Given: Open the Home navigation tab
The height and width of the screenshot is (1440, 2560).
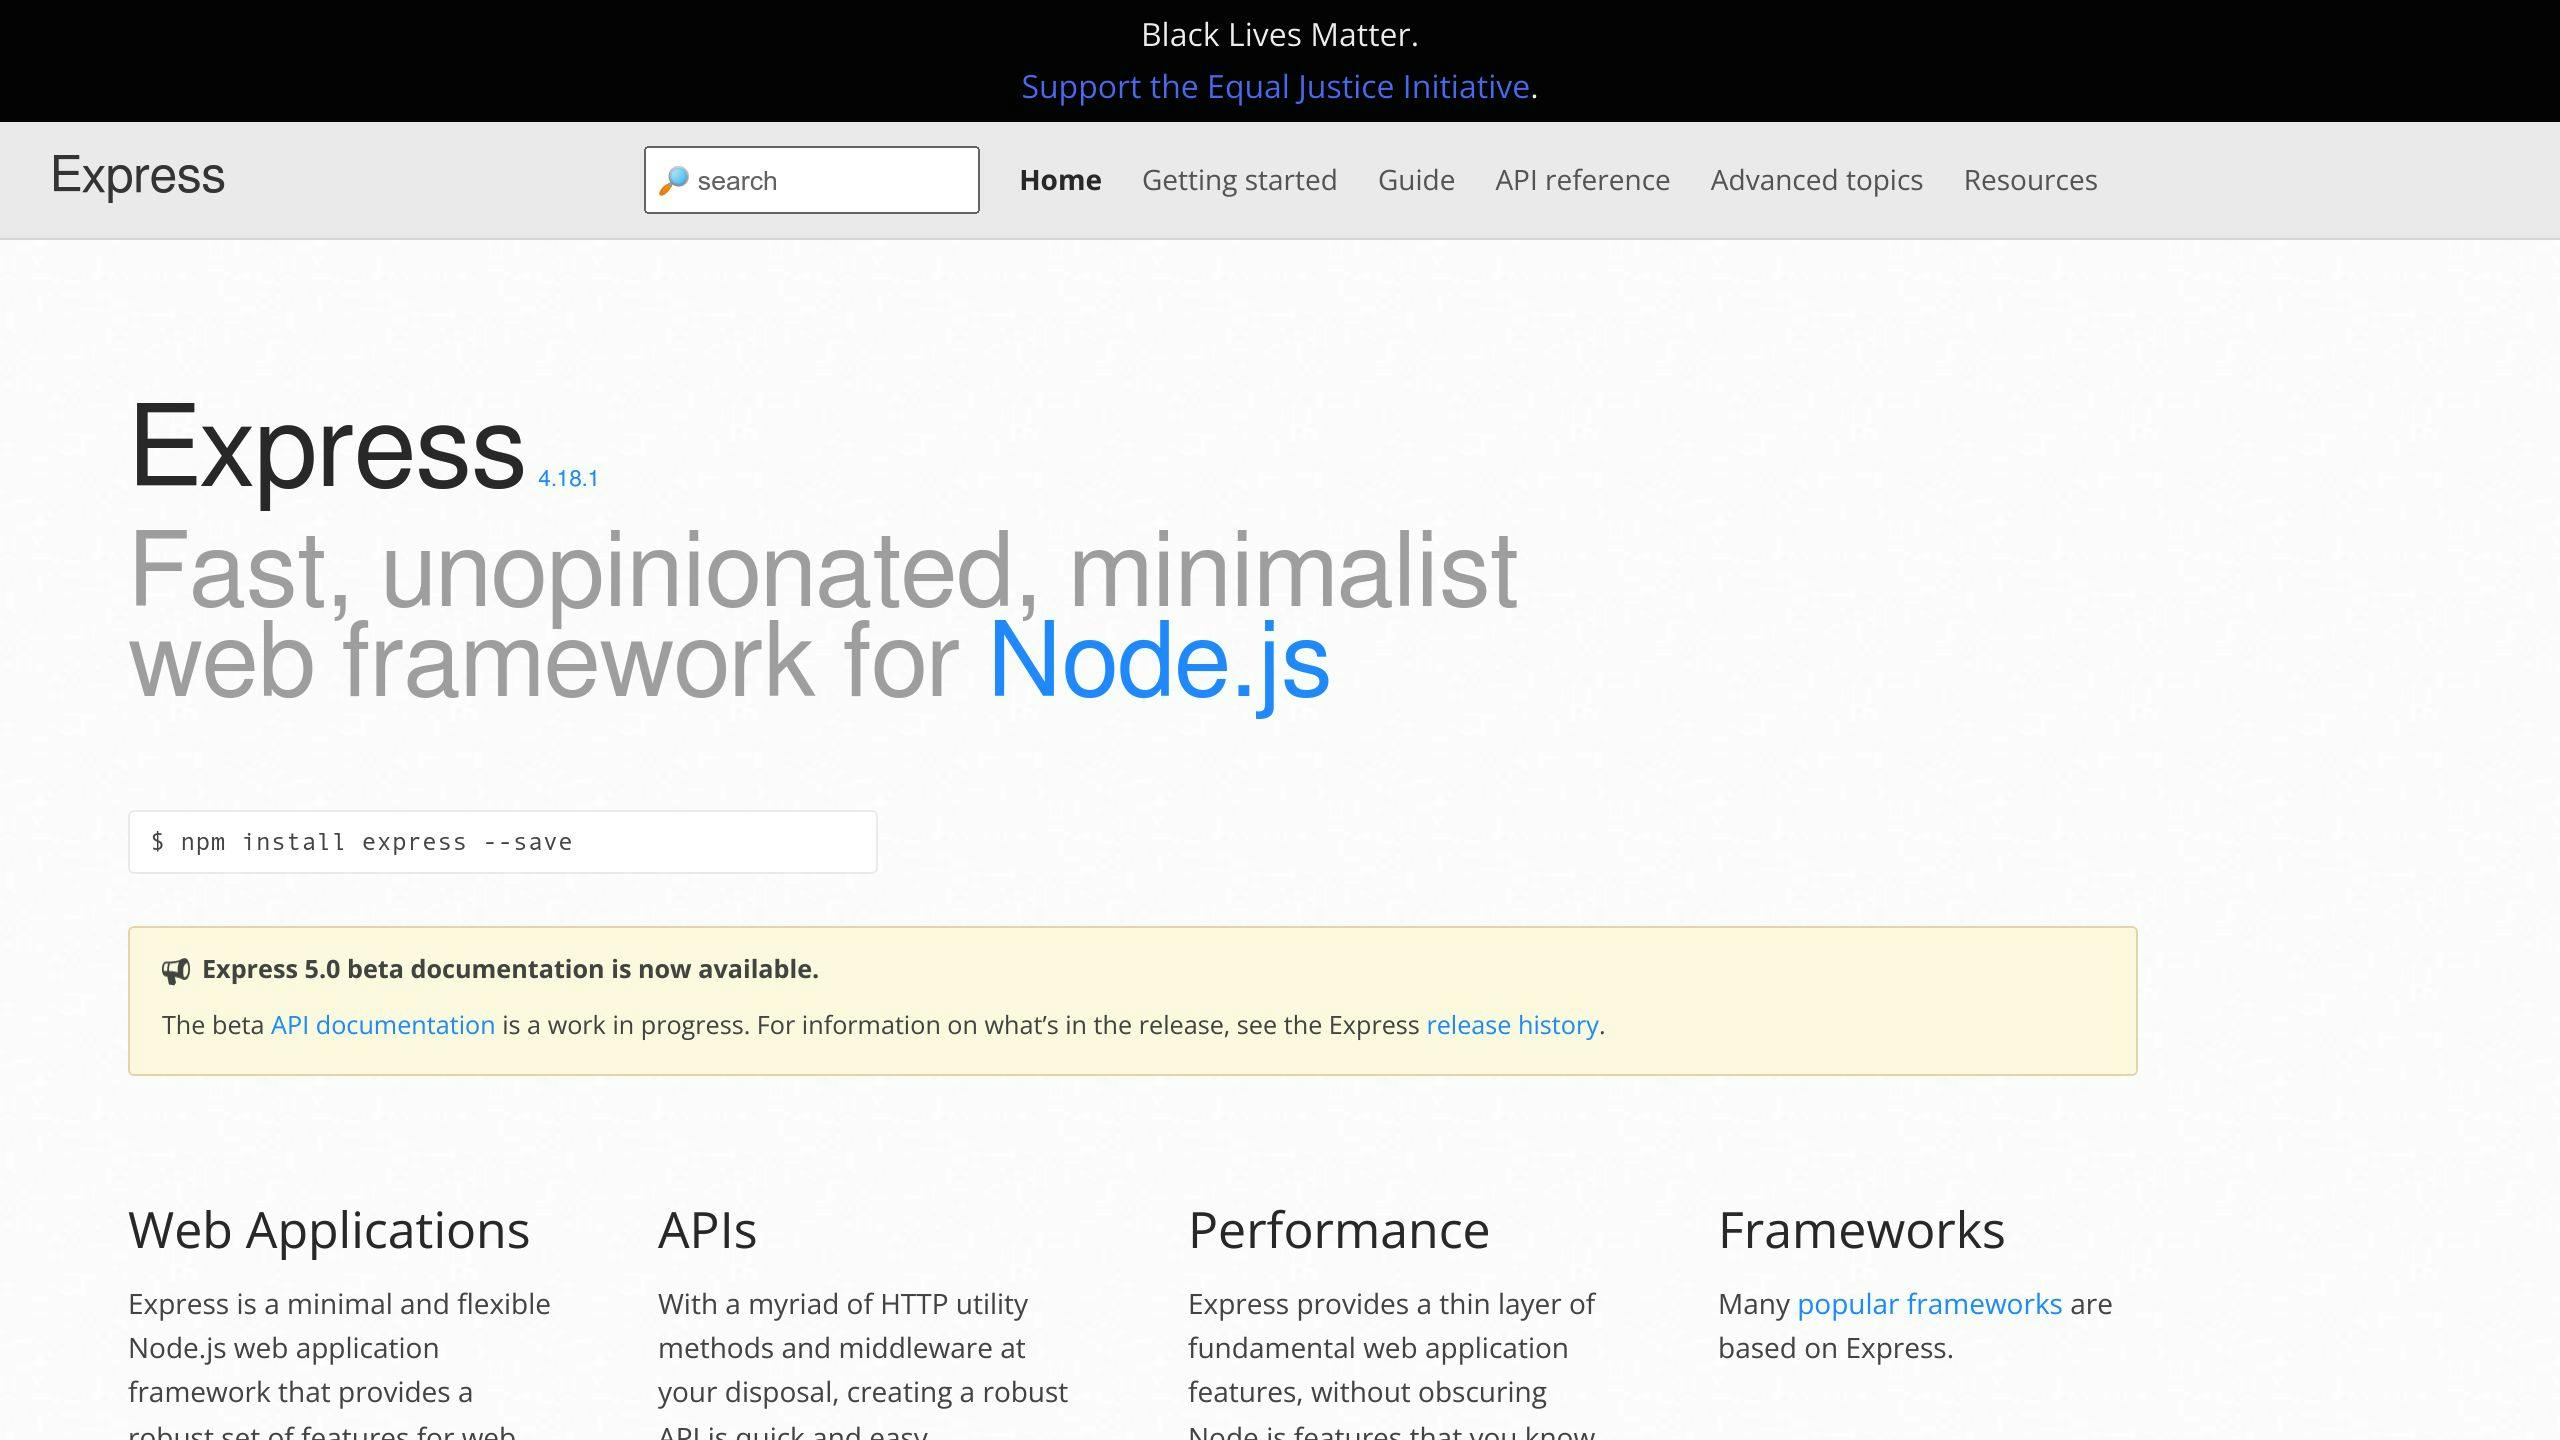Looking at the screenshot, I should (1060, 180).
